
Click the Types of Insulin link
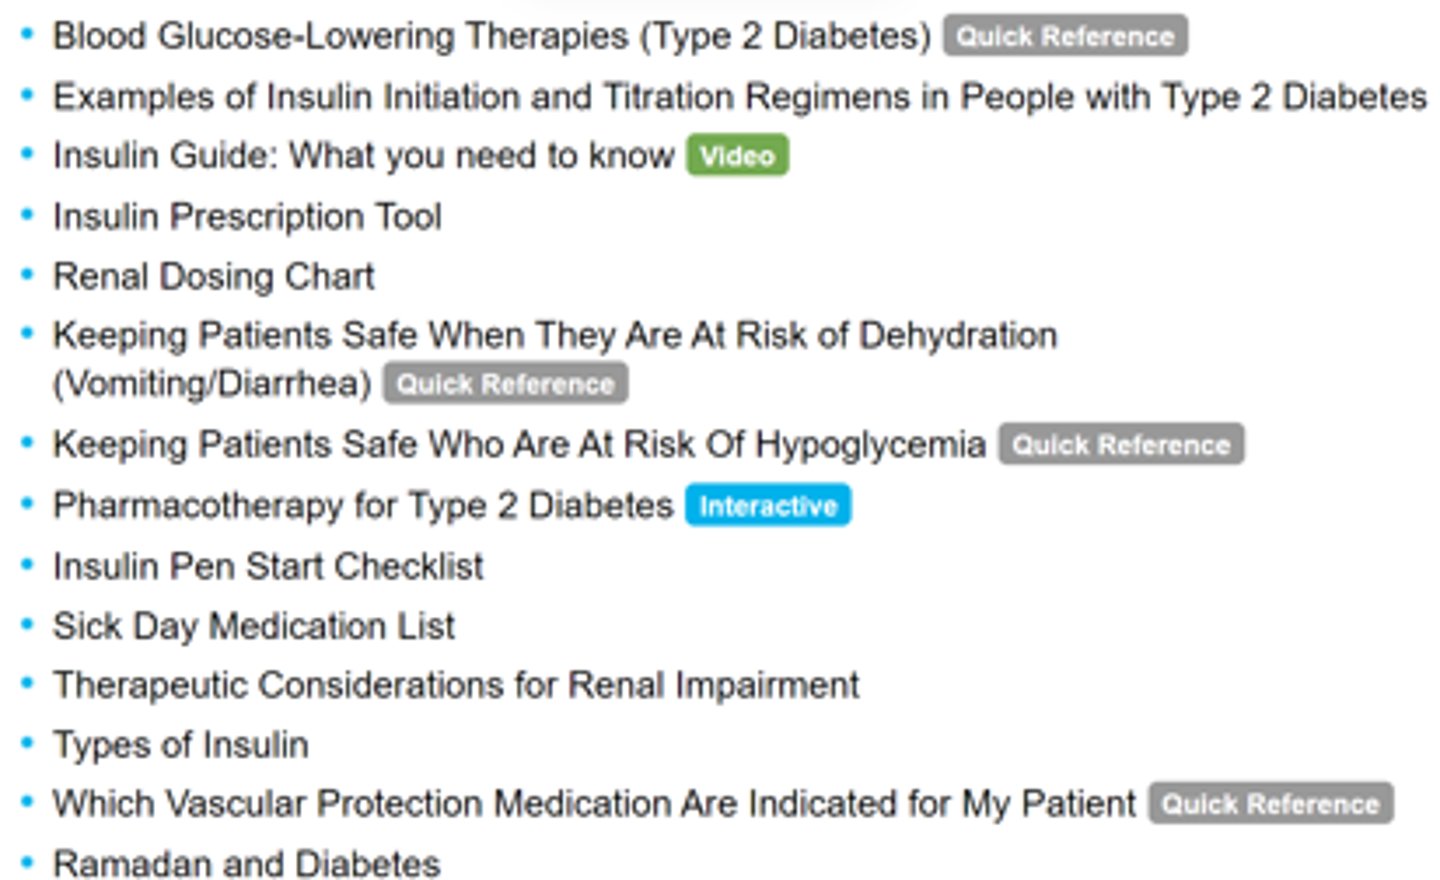180,745
